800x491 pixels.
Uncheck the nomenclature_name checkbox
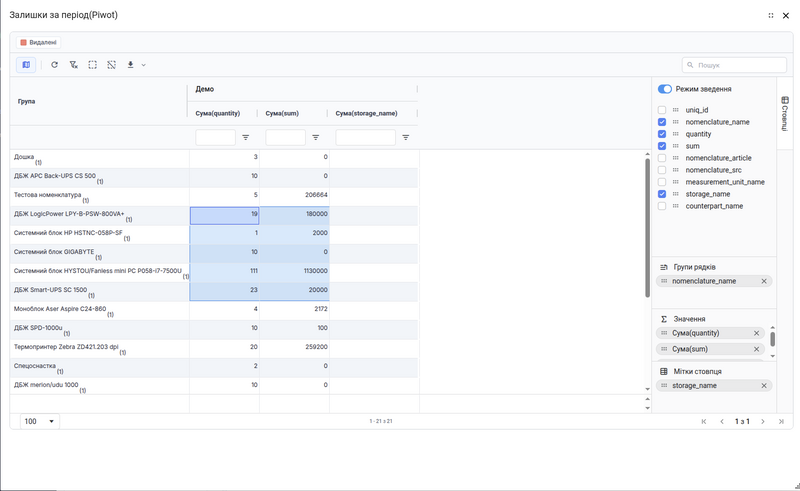click(662, 122)
